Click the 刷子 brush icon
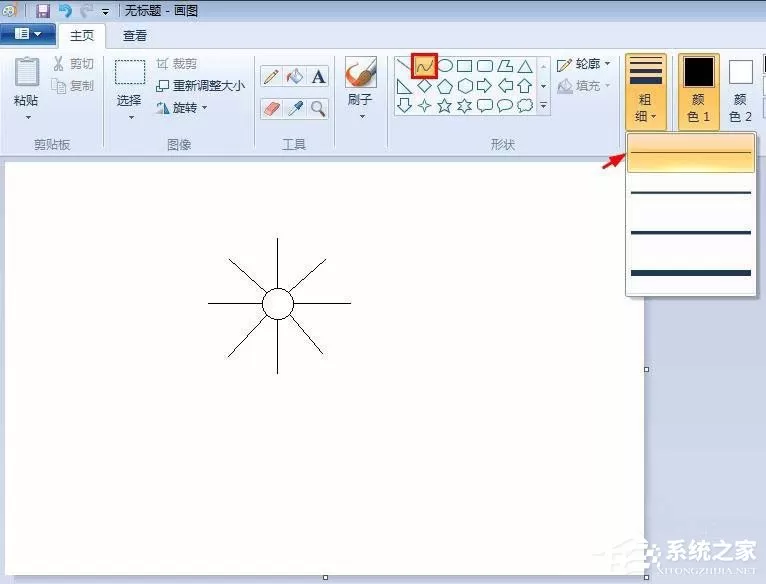 [x=361, y=72]
